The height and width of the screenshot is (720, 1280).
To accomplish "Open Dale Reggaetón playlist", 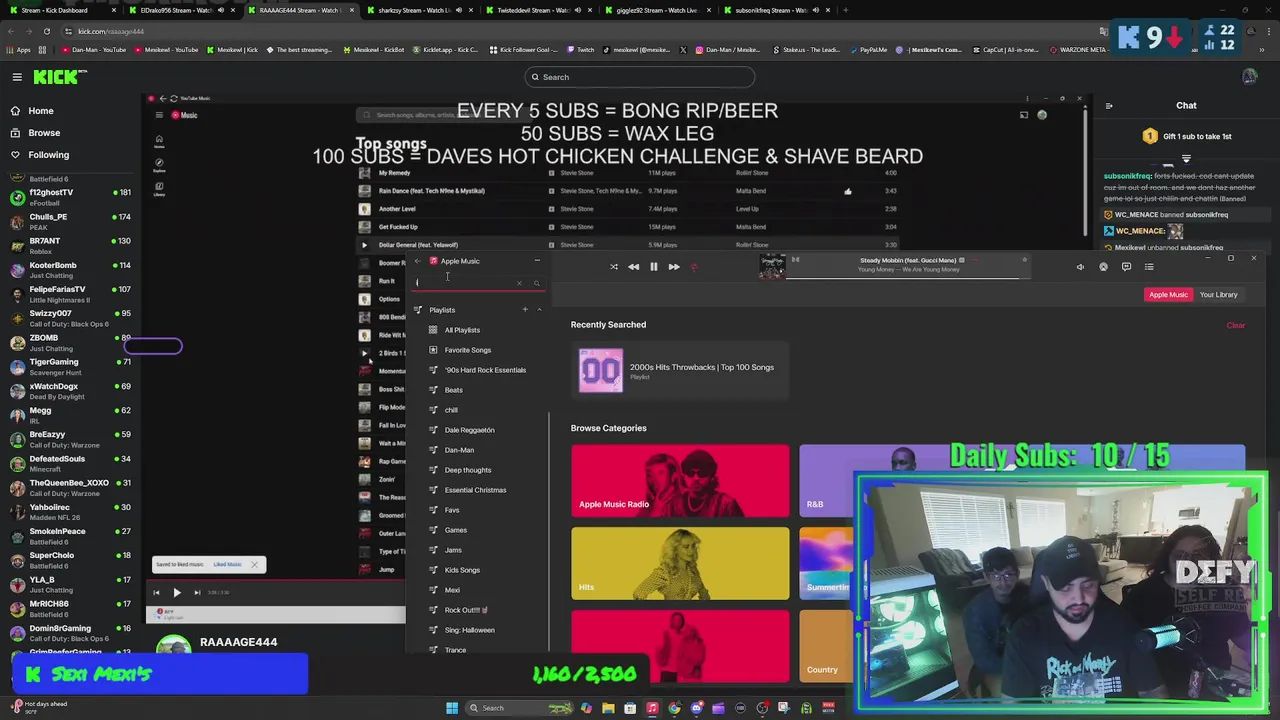I will coord(470,430).
